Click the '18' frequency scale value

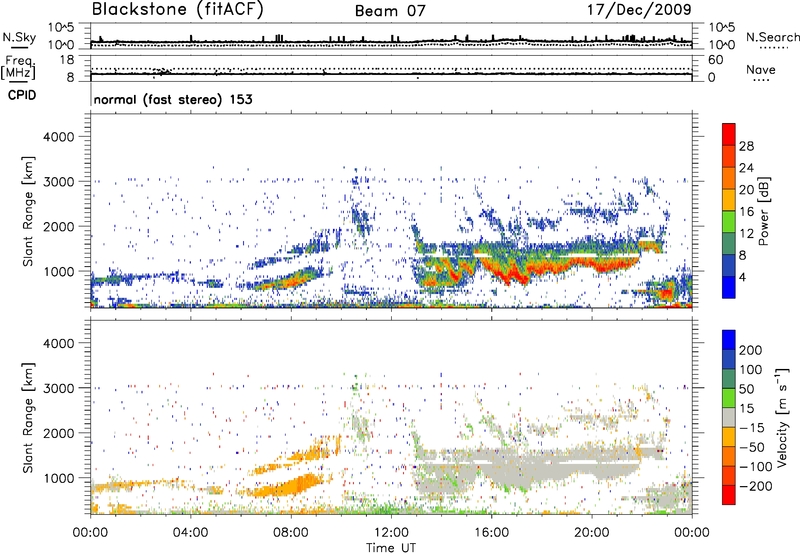coord(67,60)
